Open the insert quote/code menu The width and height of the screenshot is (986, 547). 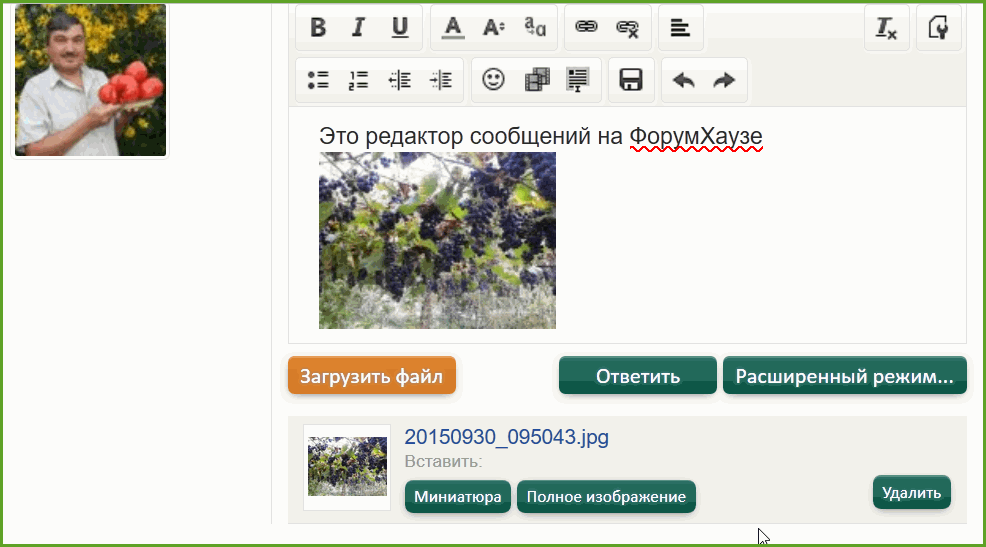(578, 80)
